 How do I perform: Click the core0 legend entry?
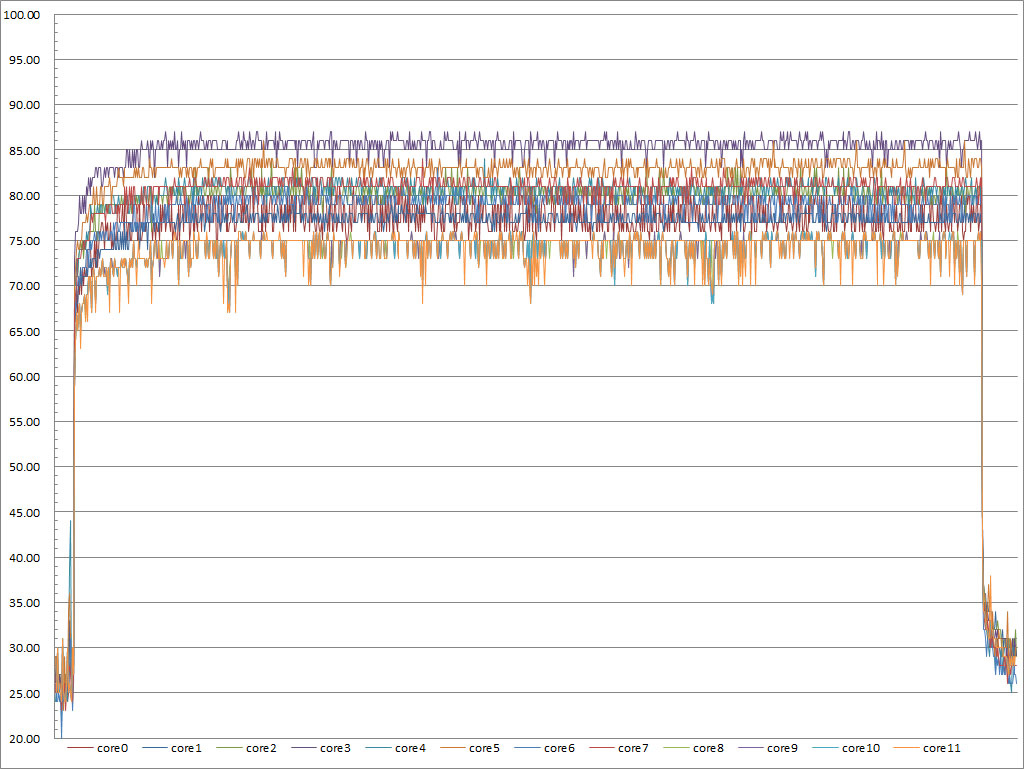(x=98, y=748)
